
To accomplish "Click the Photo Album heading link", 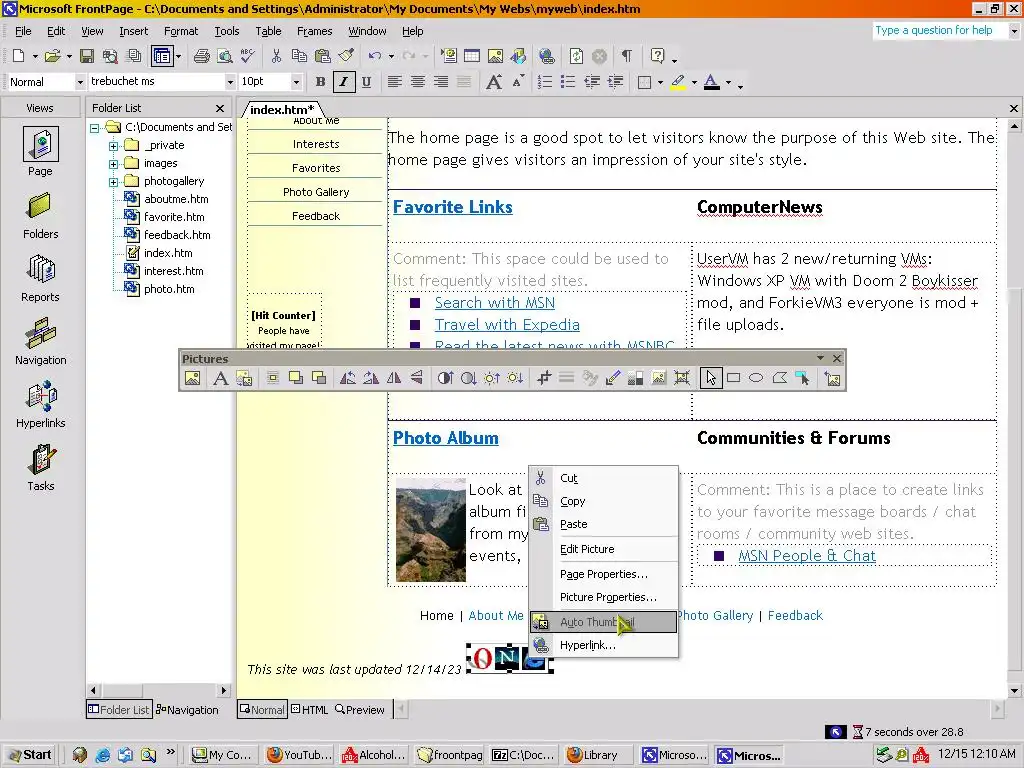I will (445, 438).
